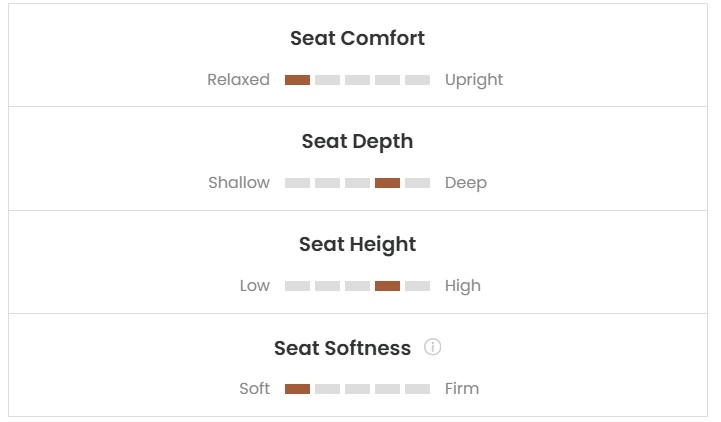Click the third middle Seat Comfort segment

point(357,80)
